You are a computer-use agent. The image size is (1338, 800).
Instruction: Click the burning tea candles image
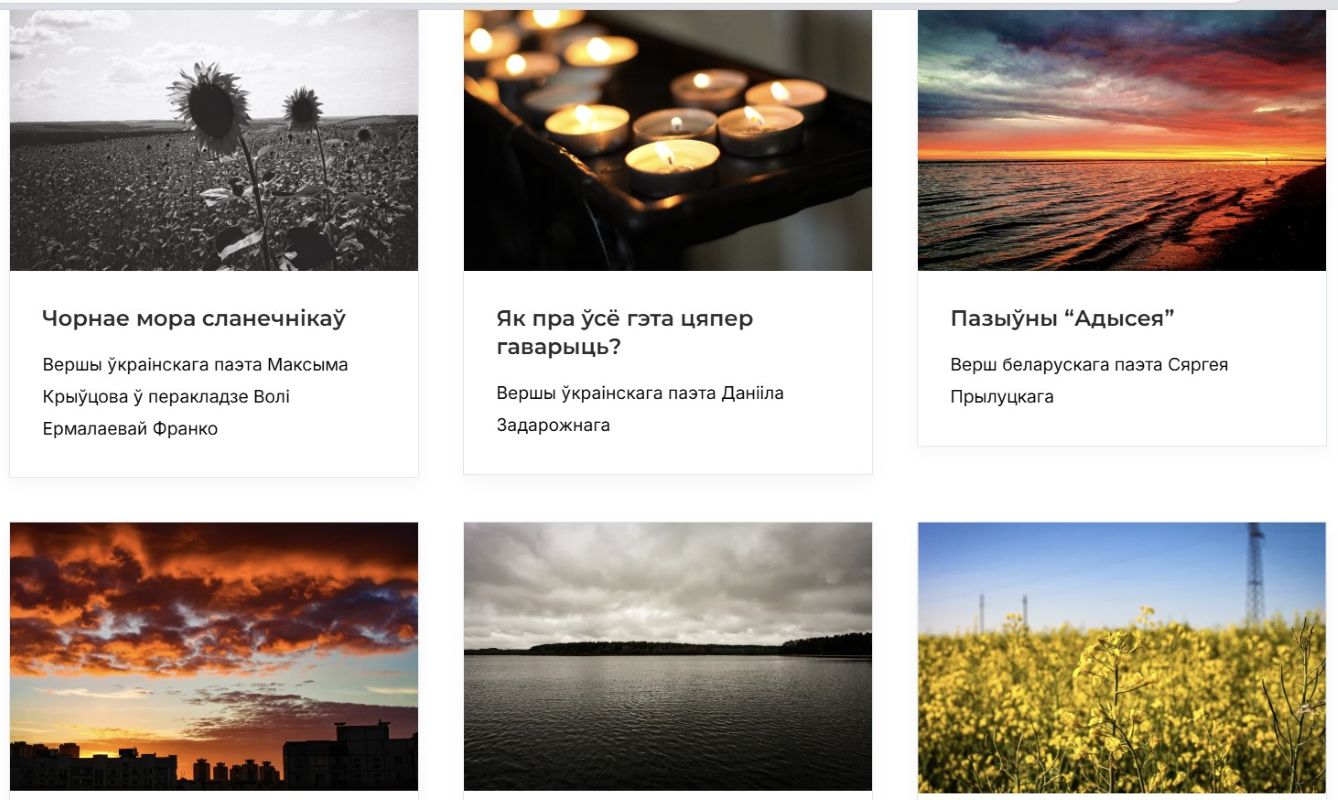(x=668, y=140)
